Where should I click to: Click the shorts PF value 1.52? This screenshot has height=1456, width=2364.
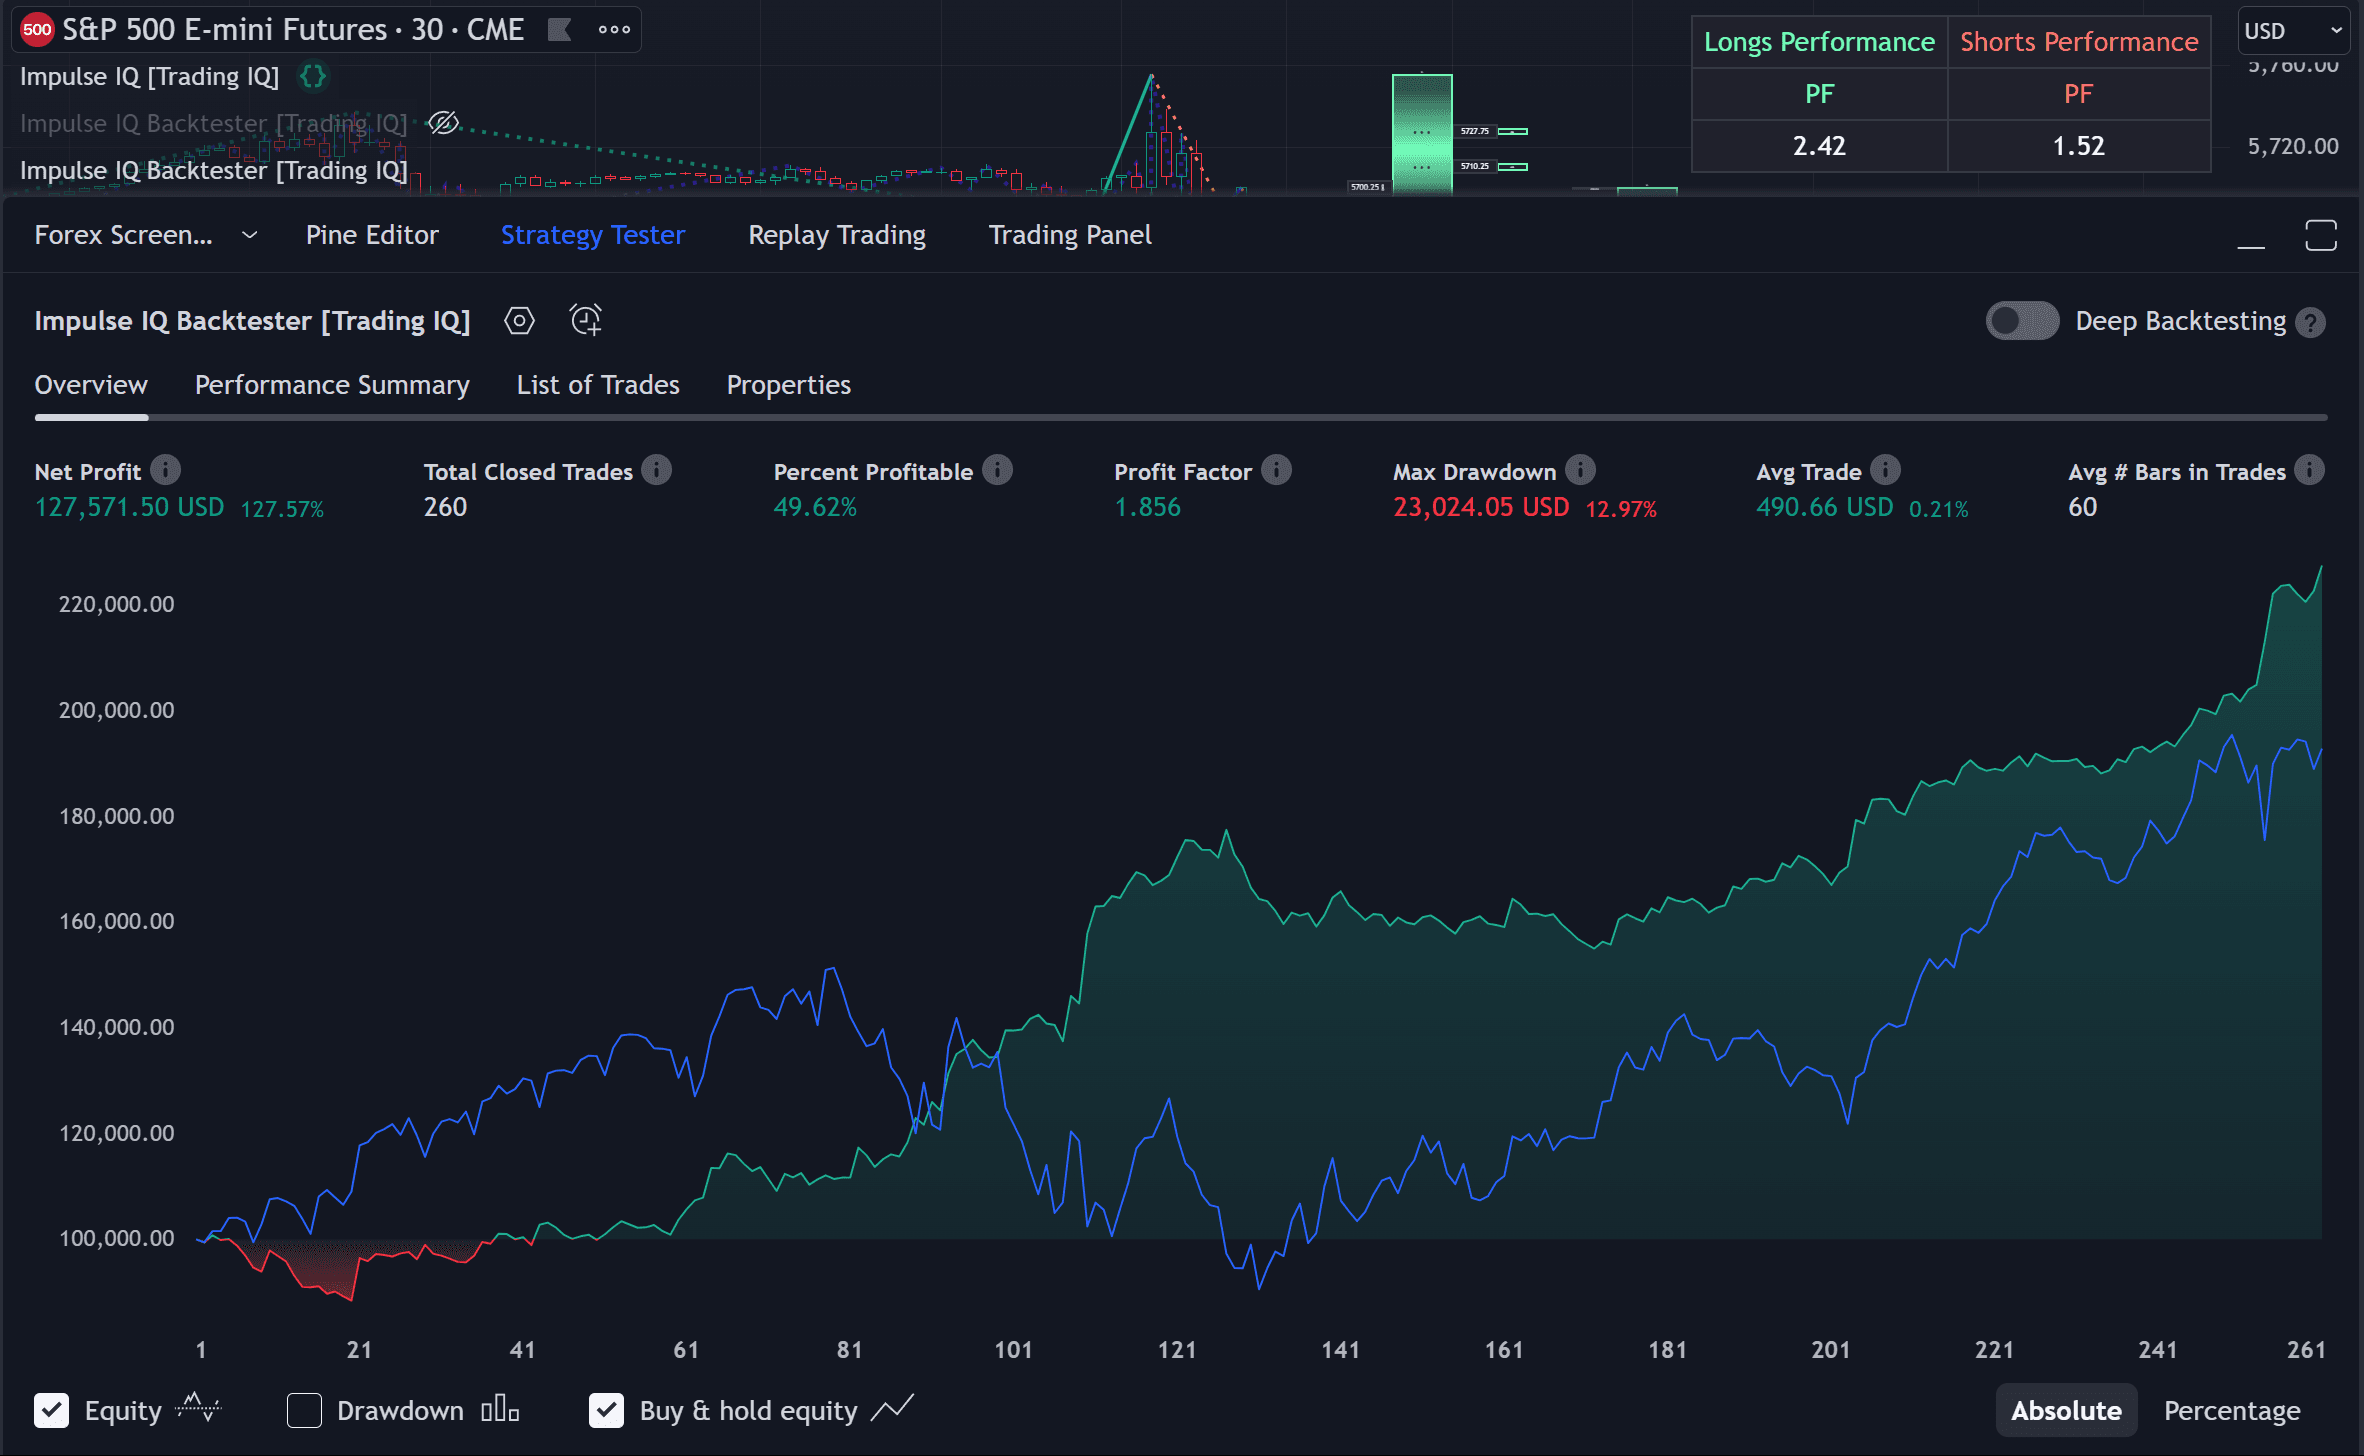click(x=2078, y=146)
